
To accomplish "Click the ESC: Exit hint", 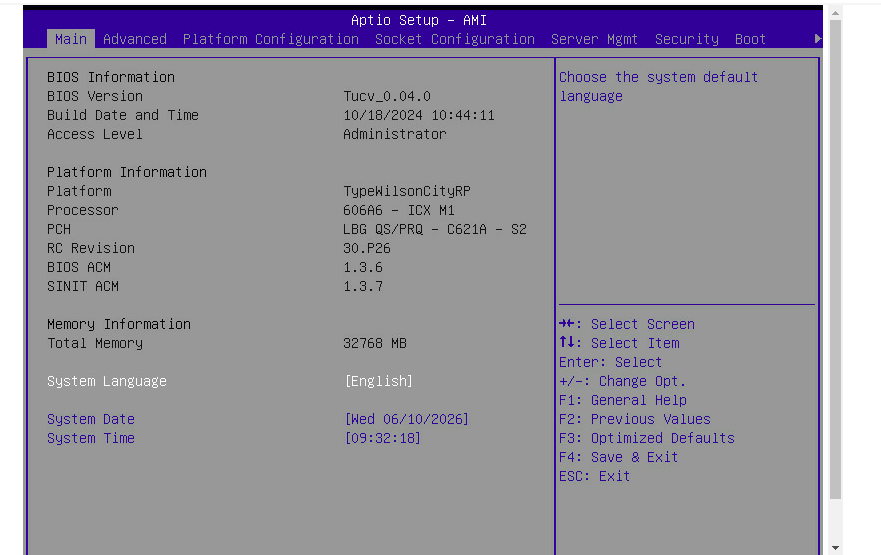I will pyautogui.click(x=594, y=476).
